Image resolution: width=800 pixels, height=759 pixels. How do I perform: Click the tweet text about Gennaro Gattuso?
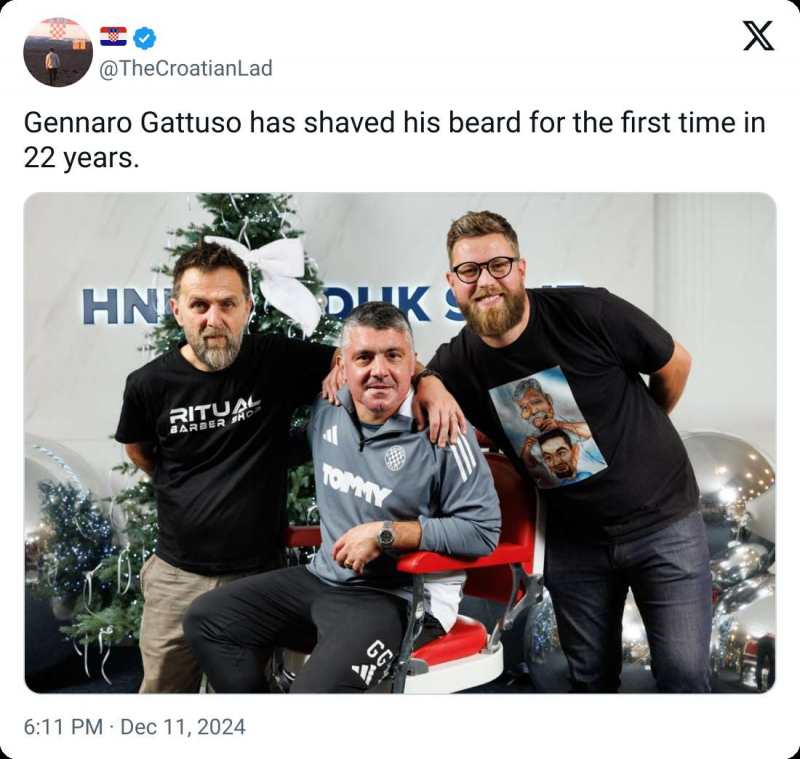[394, 140]
